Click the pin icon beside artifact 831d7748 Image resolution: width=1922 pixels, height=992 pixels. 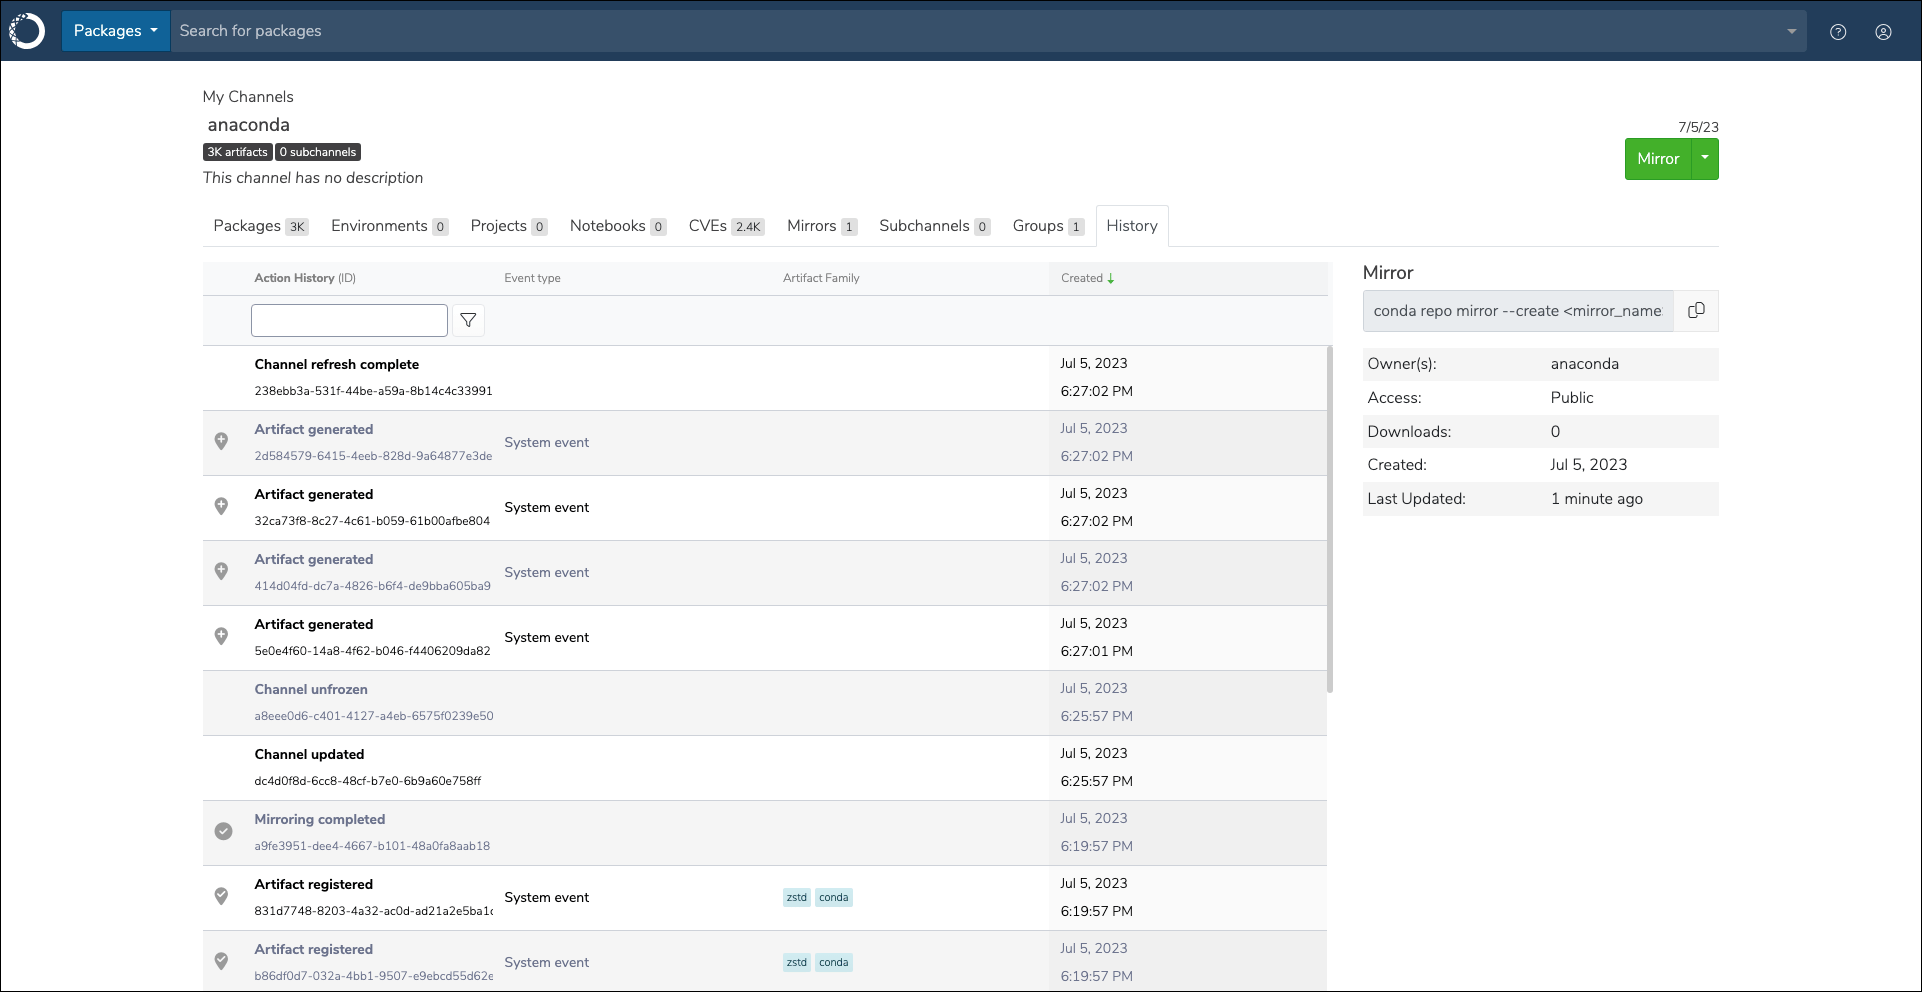(222, 896)
